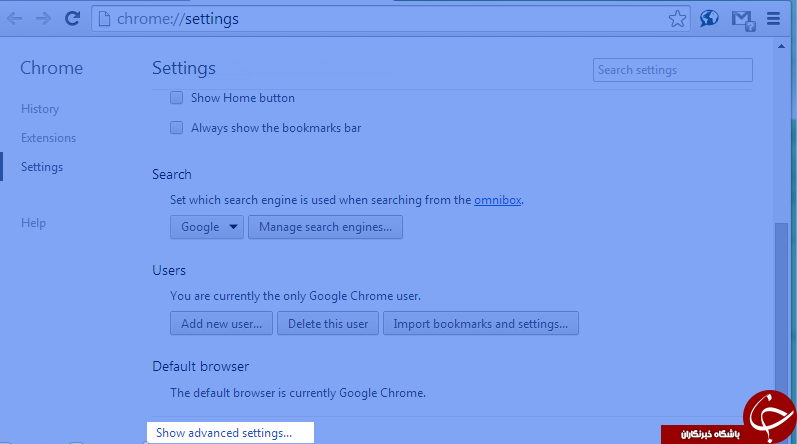
Task: Tick Always show the bookmarks bar
Action: (x=176, y=128)
